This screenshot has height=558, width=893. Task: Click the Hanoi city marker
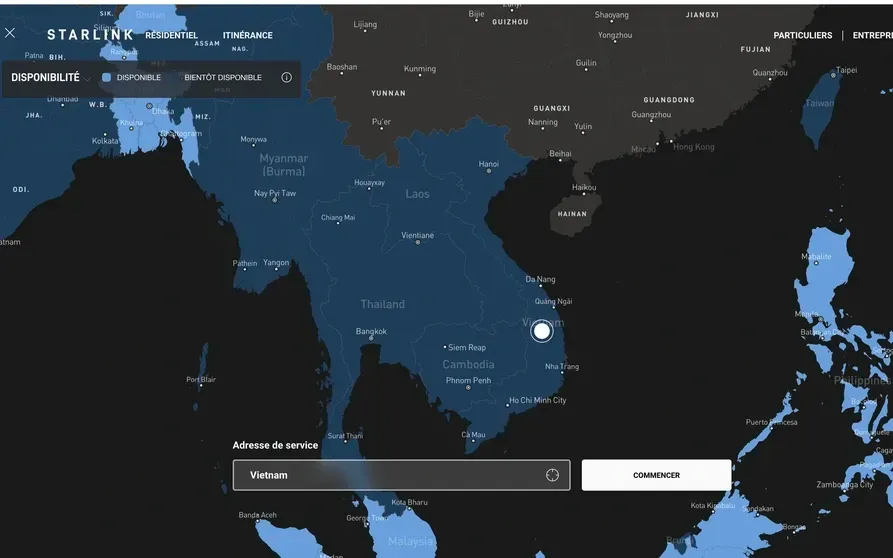pyautogui.click(x=488, y=172)
